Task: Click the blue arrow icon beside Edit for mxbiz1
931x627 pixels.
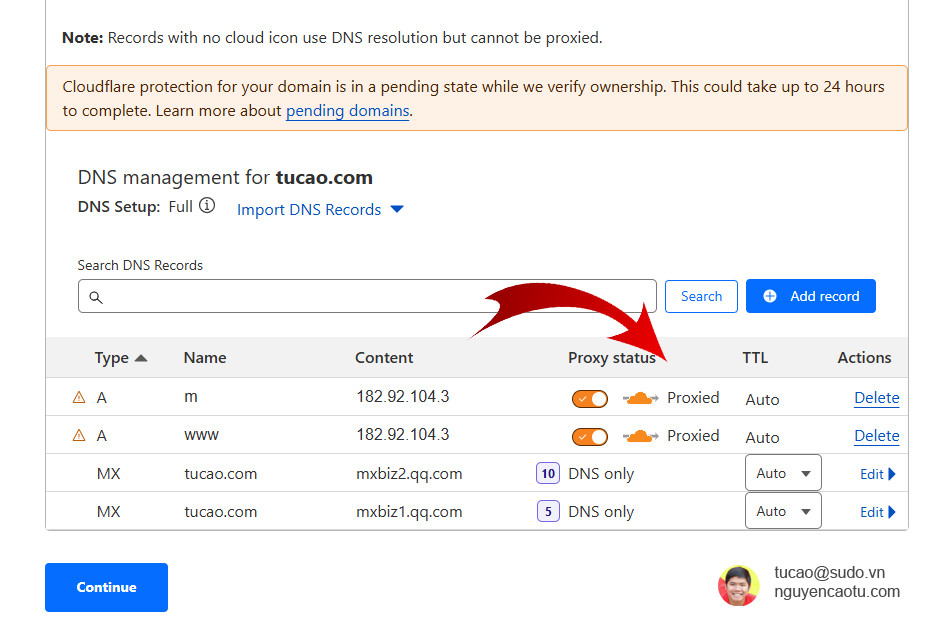Action: click(891, 512)
